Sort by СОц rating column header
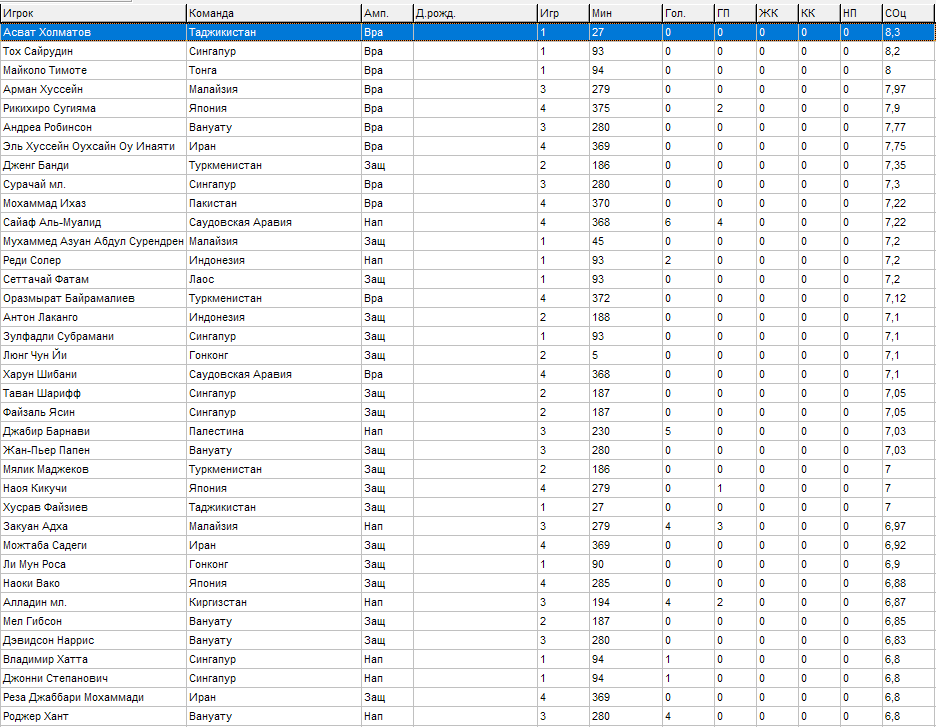Screen dimensions: 936x727 pos(907,13)
